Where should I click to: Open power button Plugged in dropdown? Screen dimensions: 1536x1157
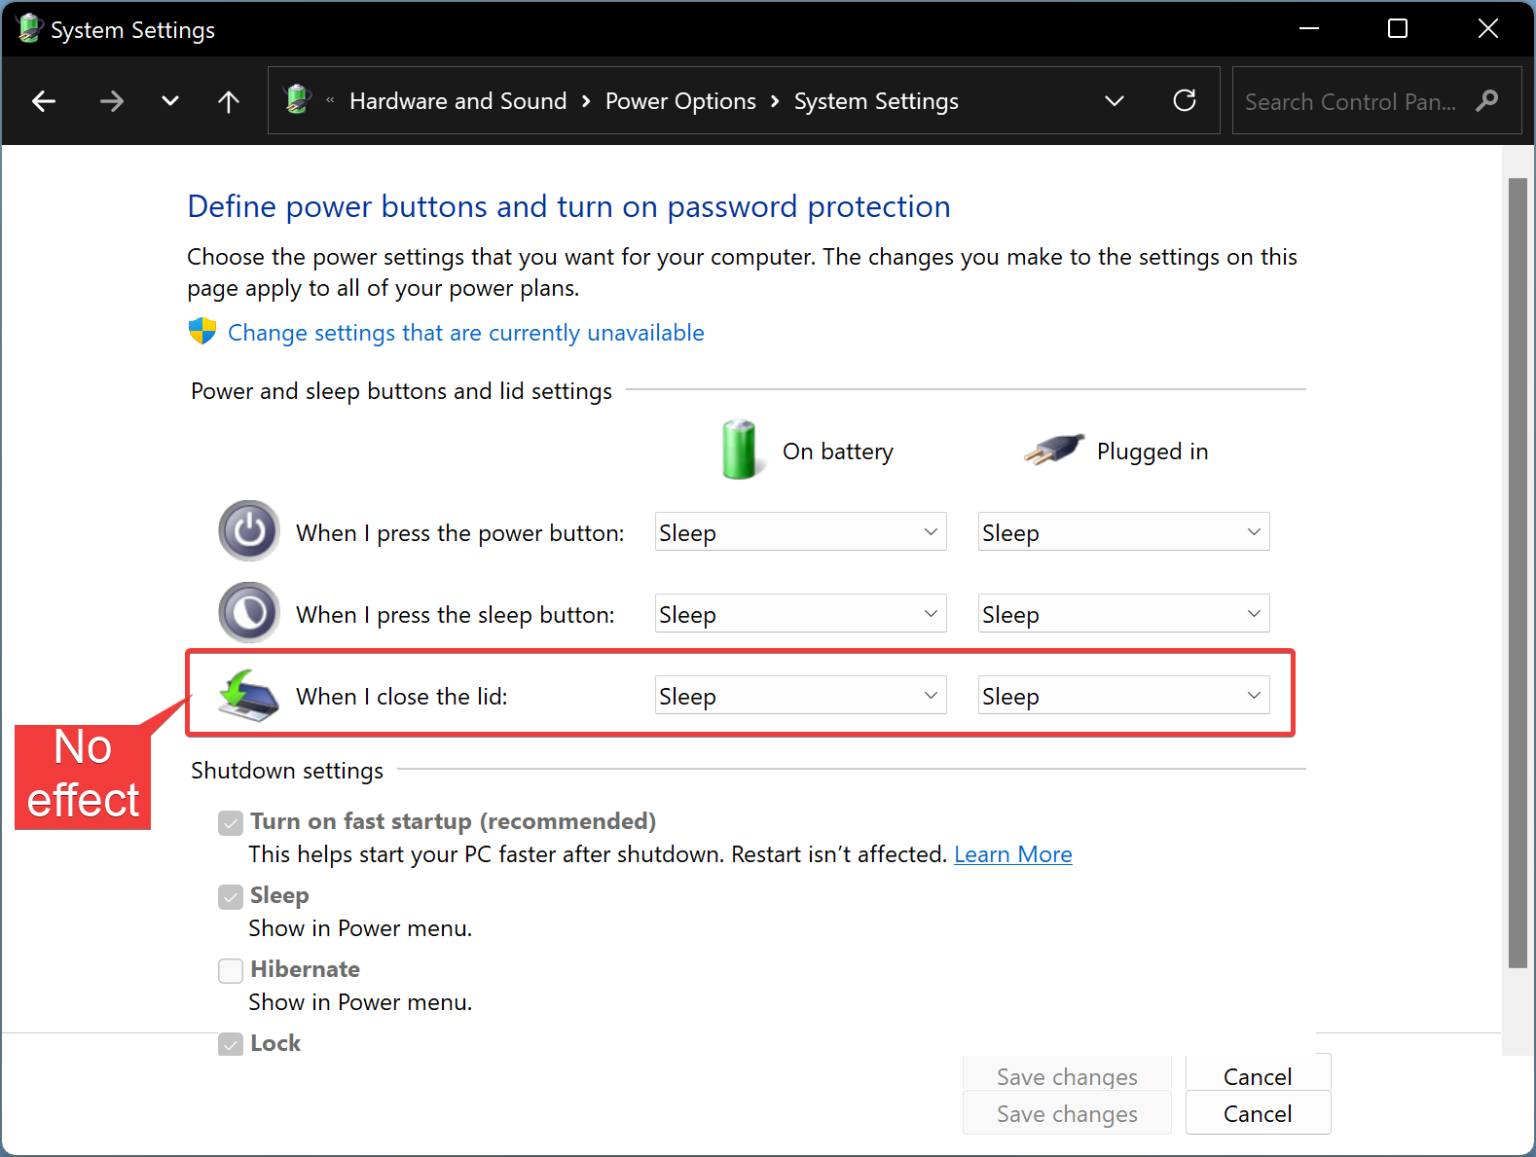1123,532
